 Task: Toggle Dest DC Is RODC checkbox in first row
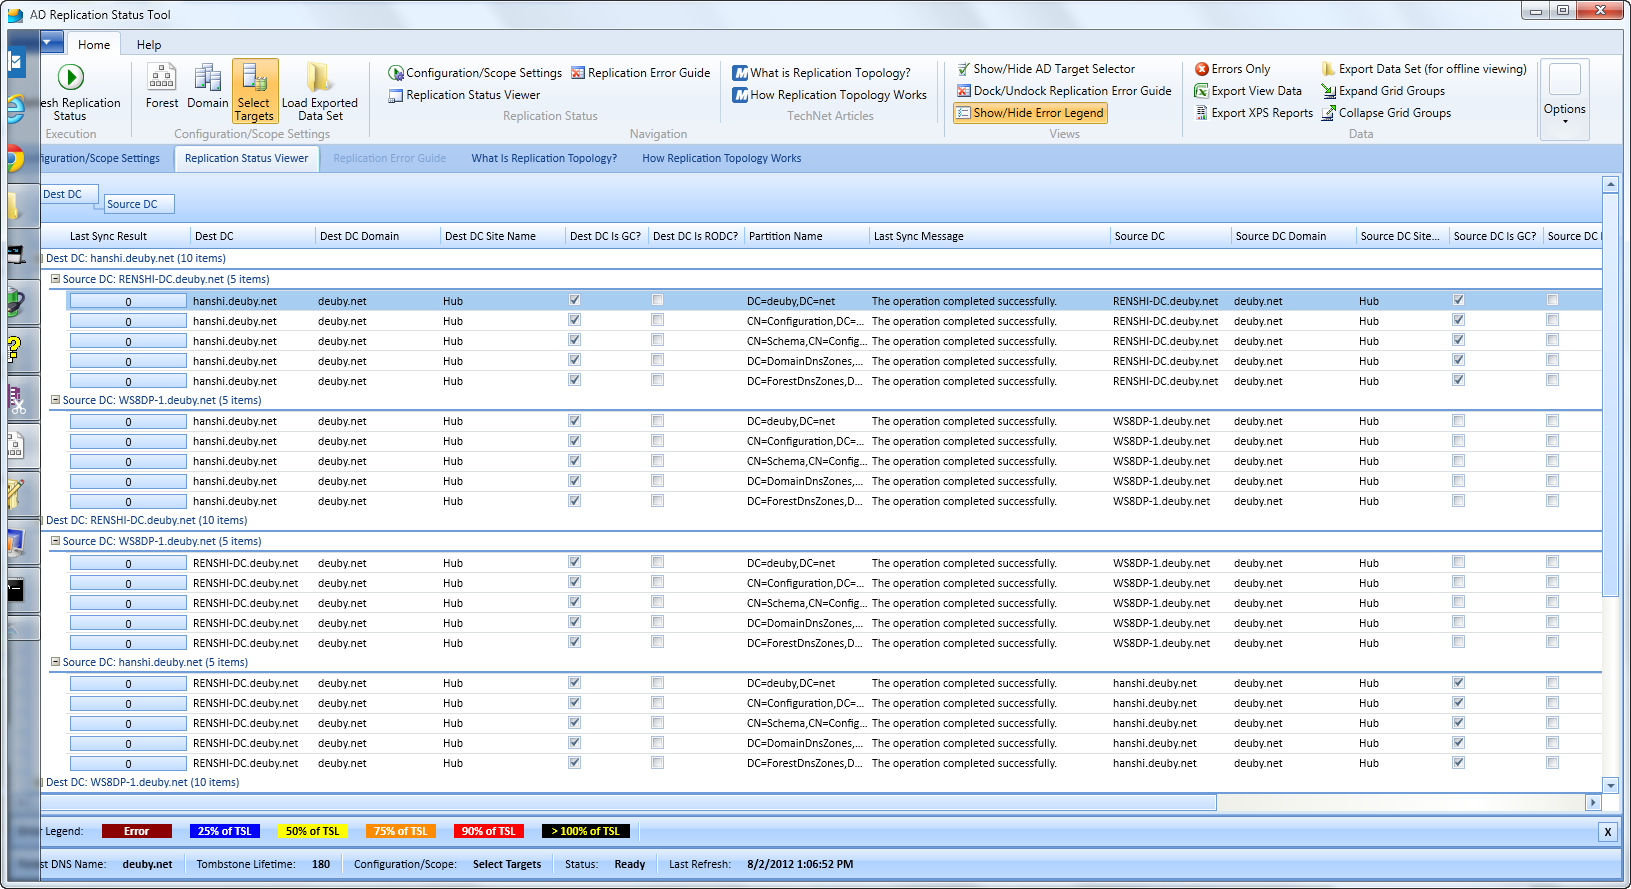click(x=657, y=300)
